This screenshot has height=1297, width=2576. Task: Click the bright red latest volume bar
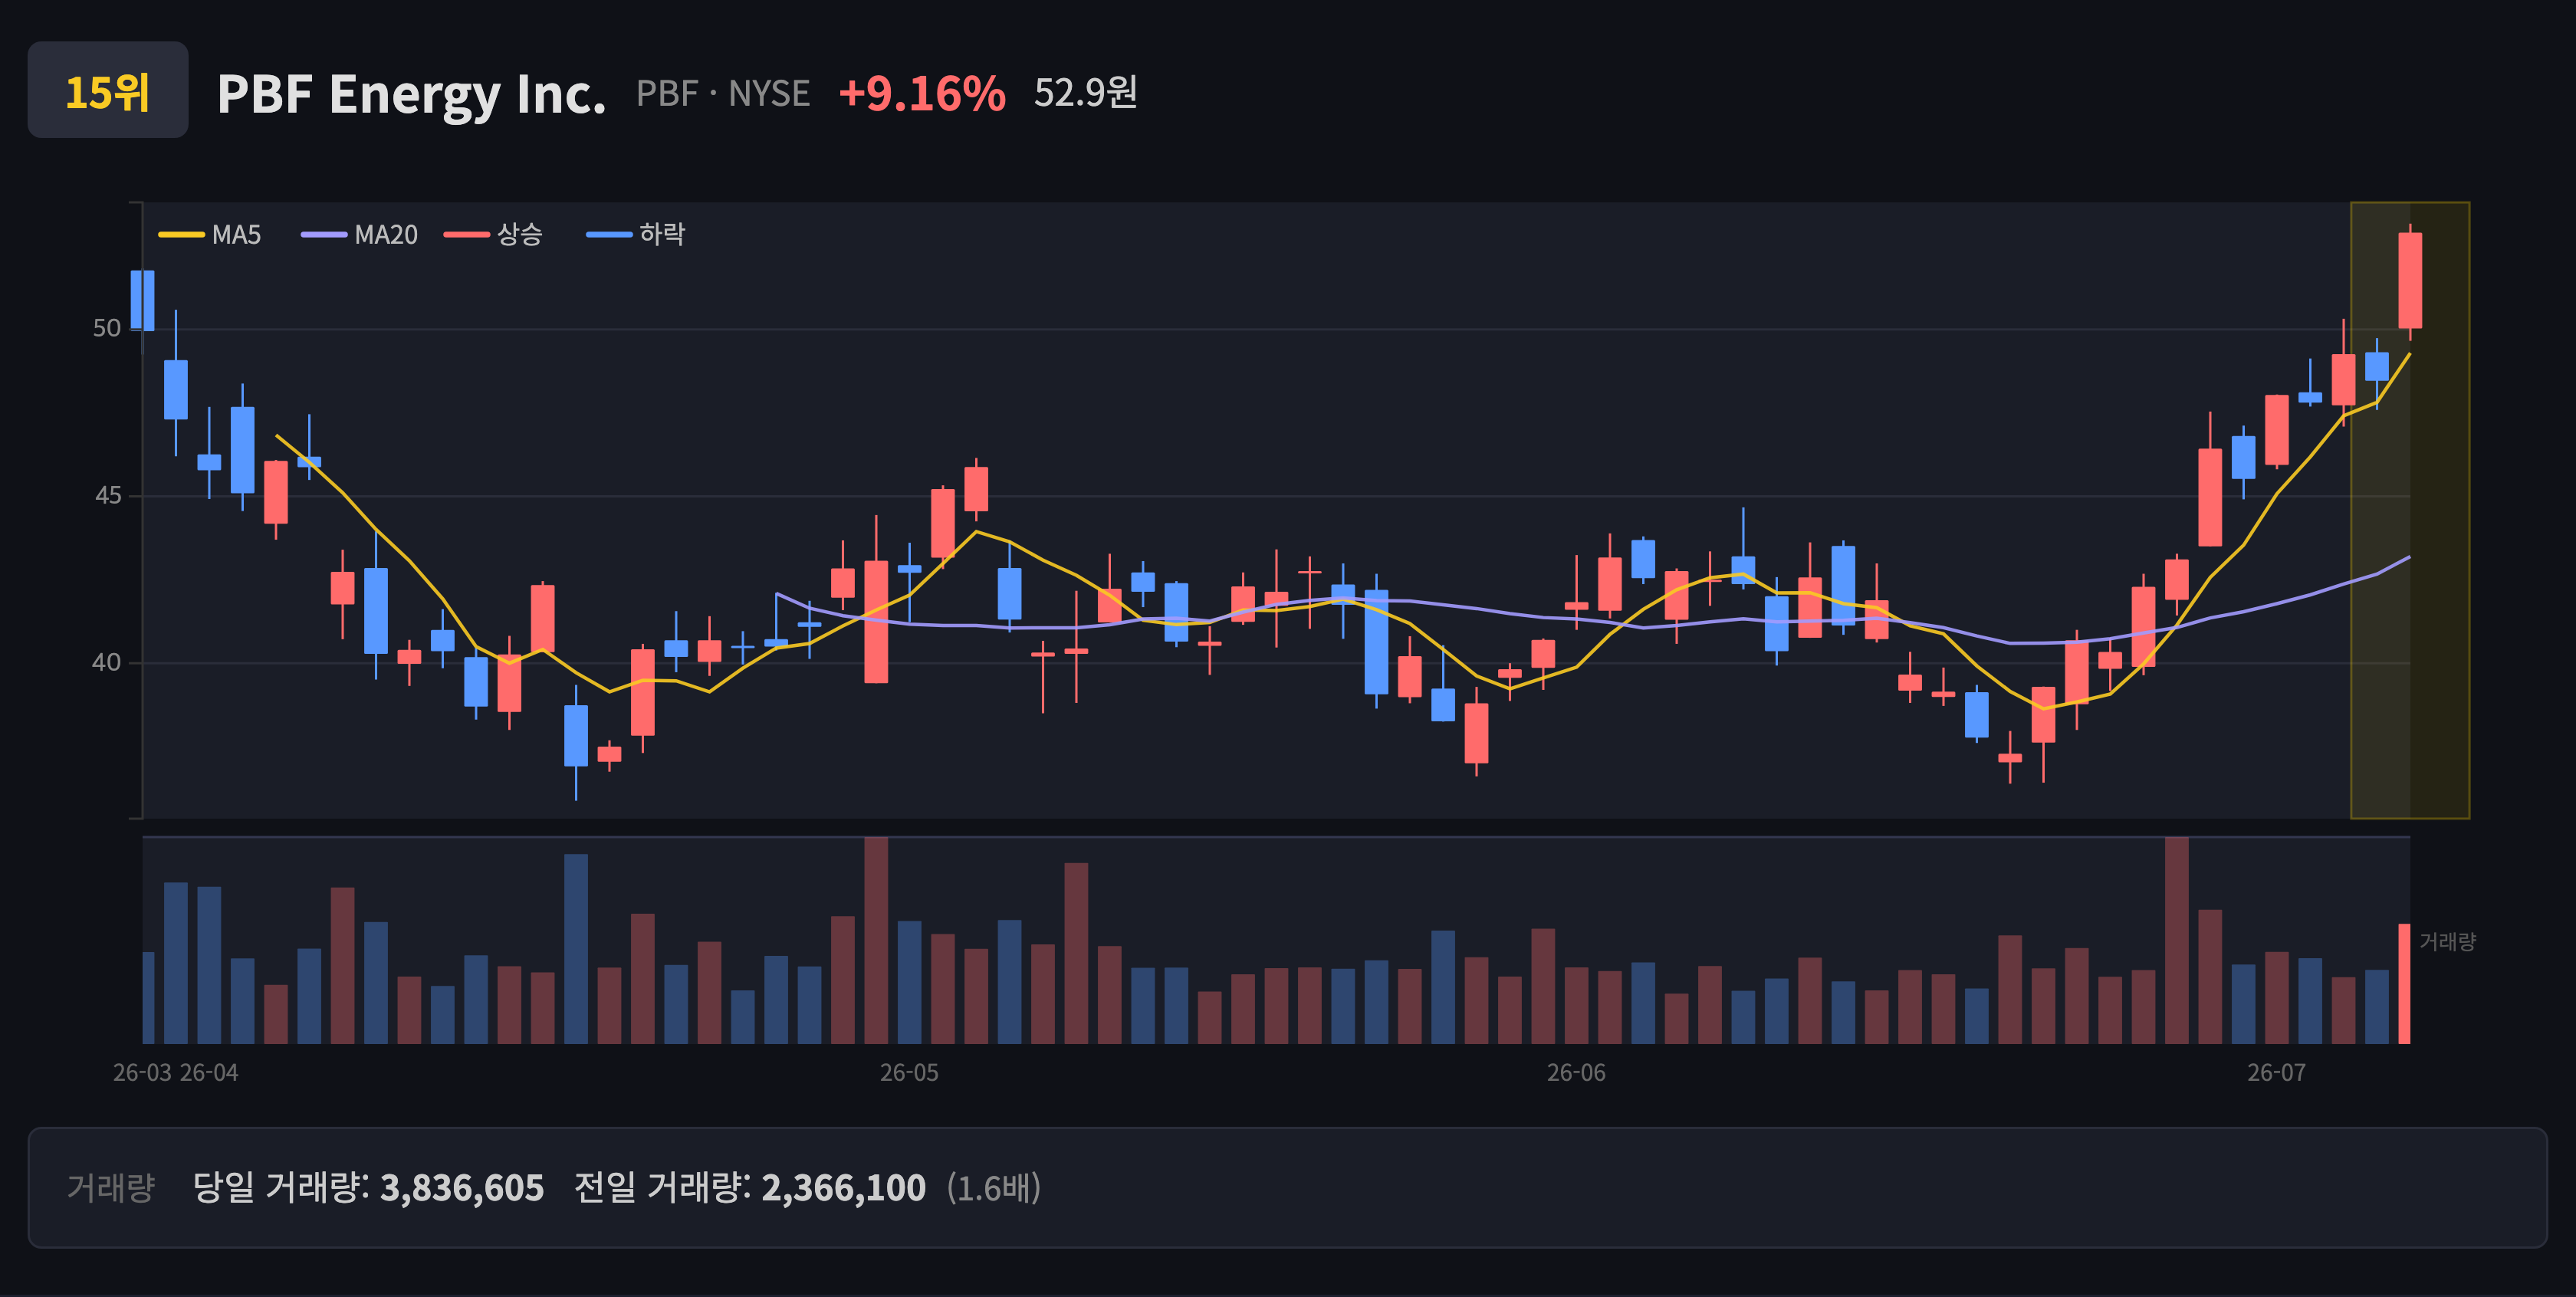2404,984
